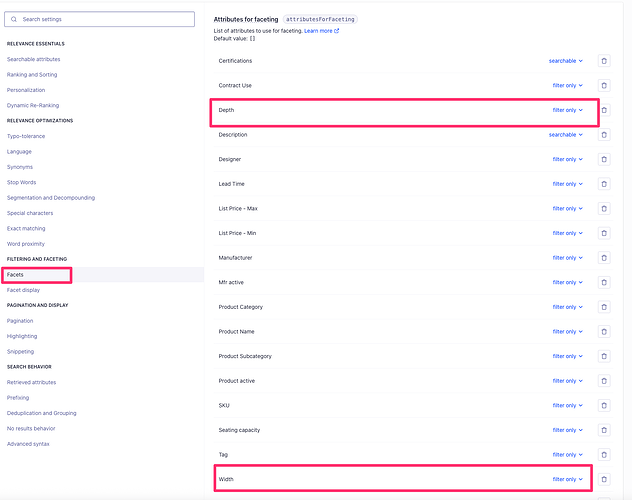Open Lead Time filter only dropdown
Viewport: 632px width, 500px height.
pyautogui.click(x=567, y=184)
